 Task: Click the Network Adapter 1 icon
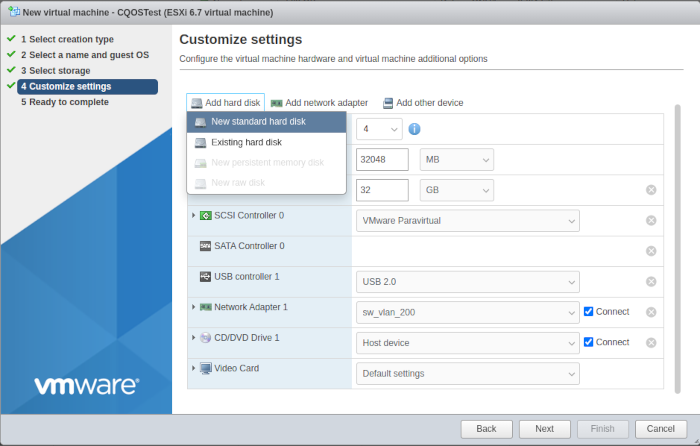pyautogui.click(x=205, y=307)
